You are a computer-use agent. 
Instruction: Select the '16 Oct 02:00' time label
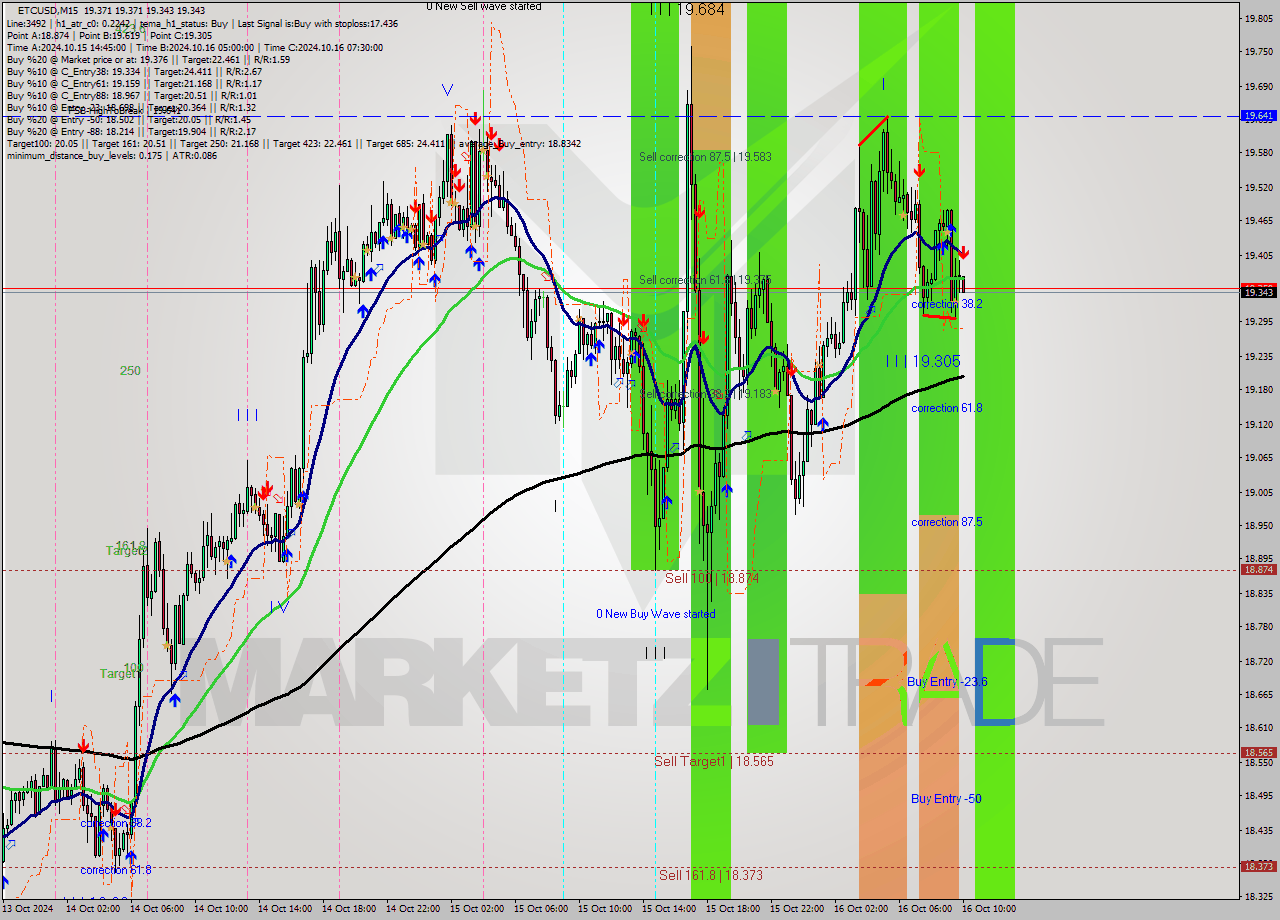coord(862,909)
